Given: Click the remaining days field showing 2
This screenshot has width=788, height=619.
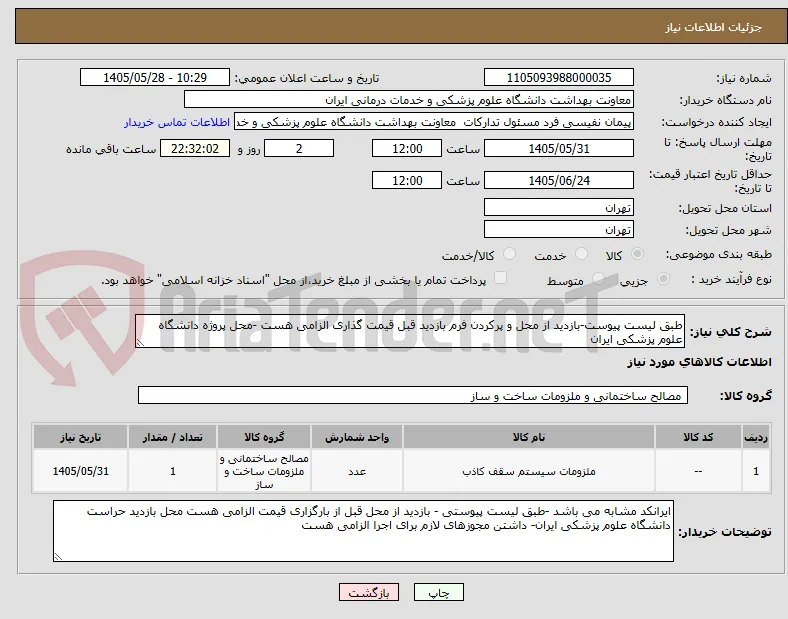Looking at the screenshot, I should tap(299, 149).
